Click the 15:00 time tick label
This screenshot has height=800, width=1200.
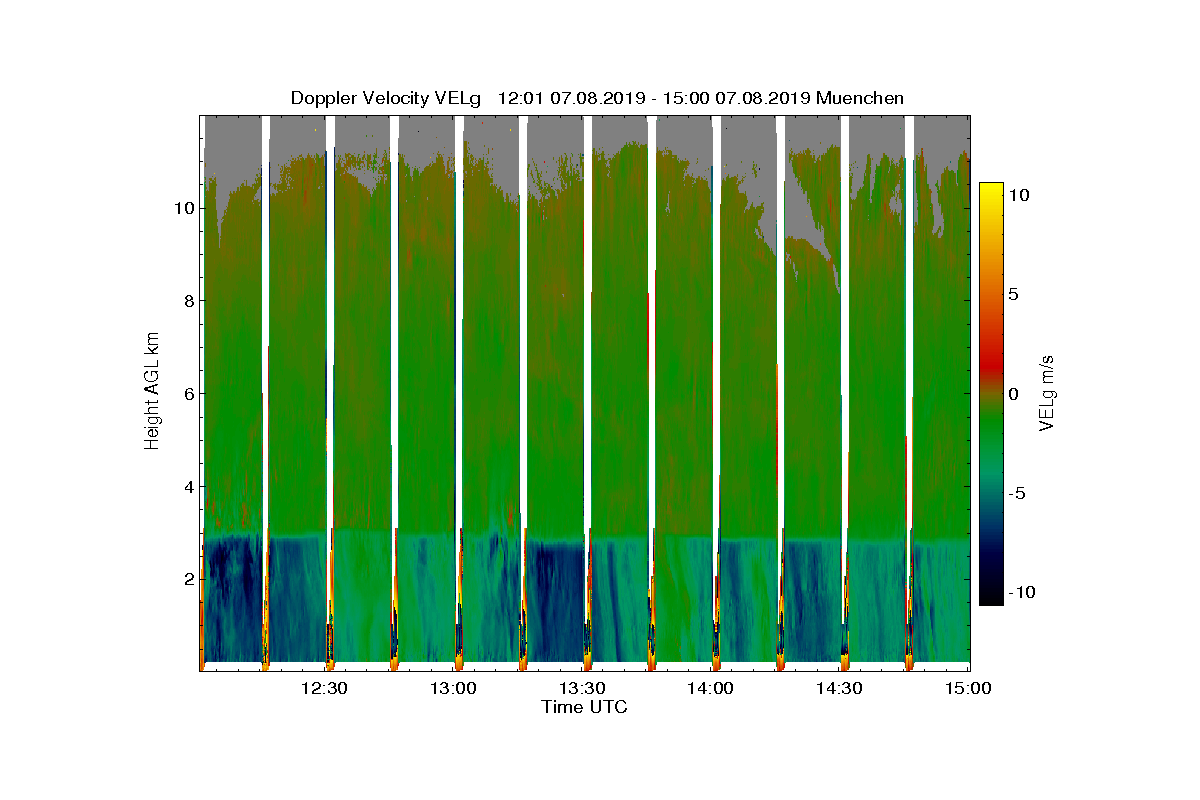968,688
